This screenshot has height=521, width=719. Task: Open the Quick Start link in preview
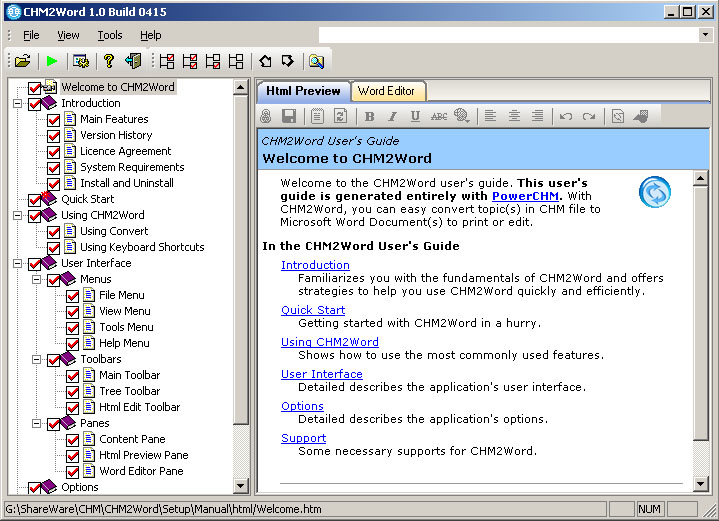(x=313, y=310)
